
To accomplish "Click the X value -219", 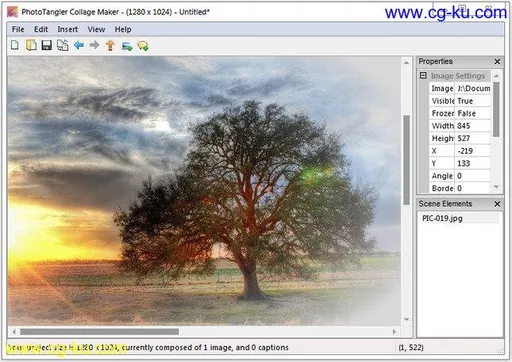I will click(x=473, y=151).
